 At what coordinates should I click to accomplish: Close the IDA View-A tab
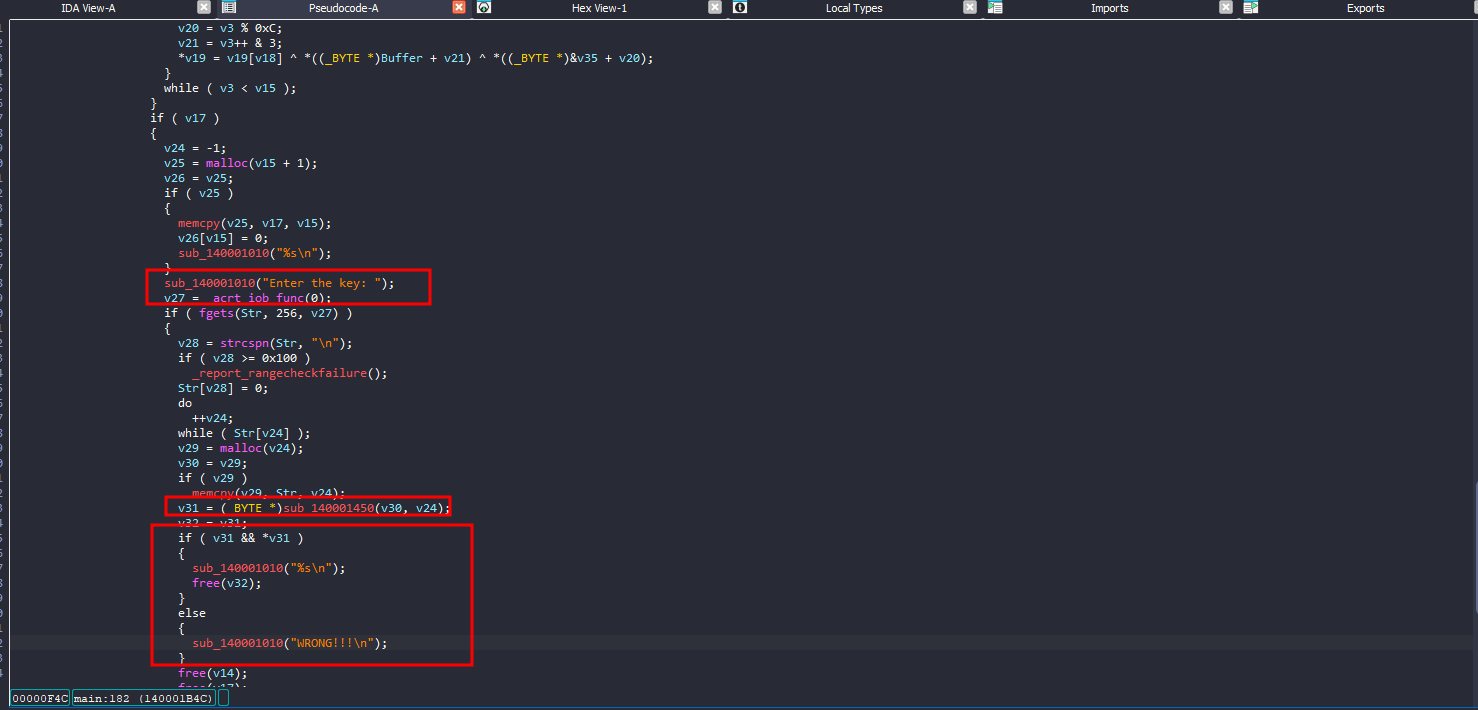tap(204, 8)
